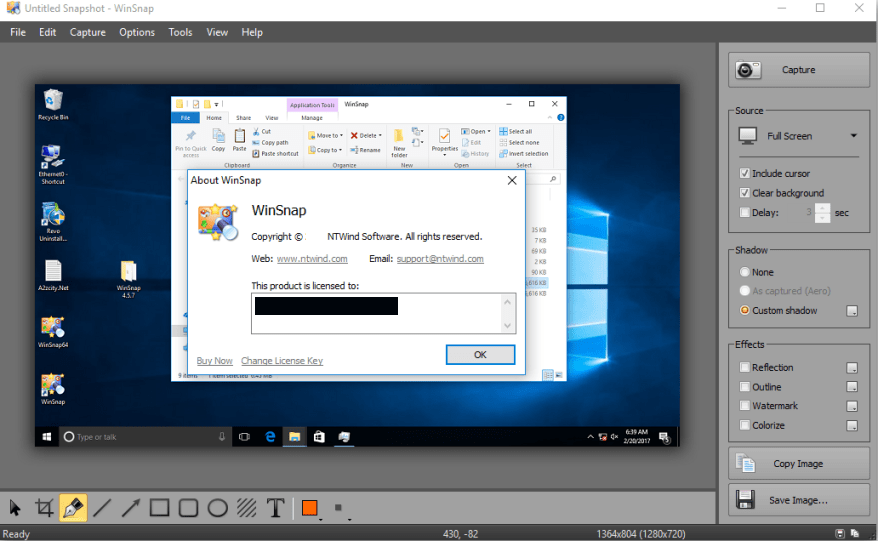
Task: Select the straight Line tool
Action: pos(102,508)
